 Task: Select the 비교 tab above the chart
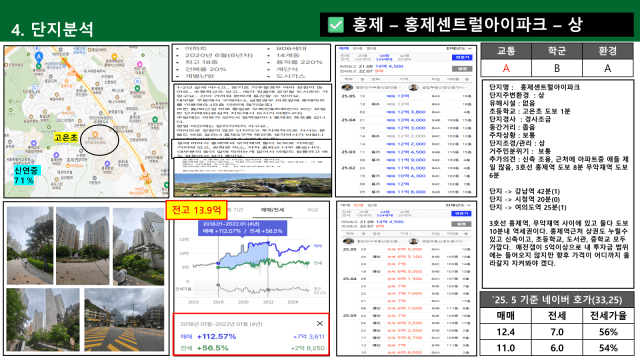pyautogui.click(x=313, y=210)
